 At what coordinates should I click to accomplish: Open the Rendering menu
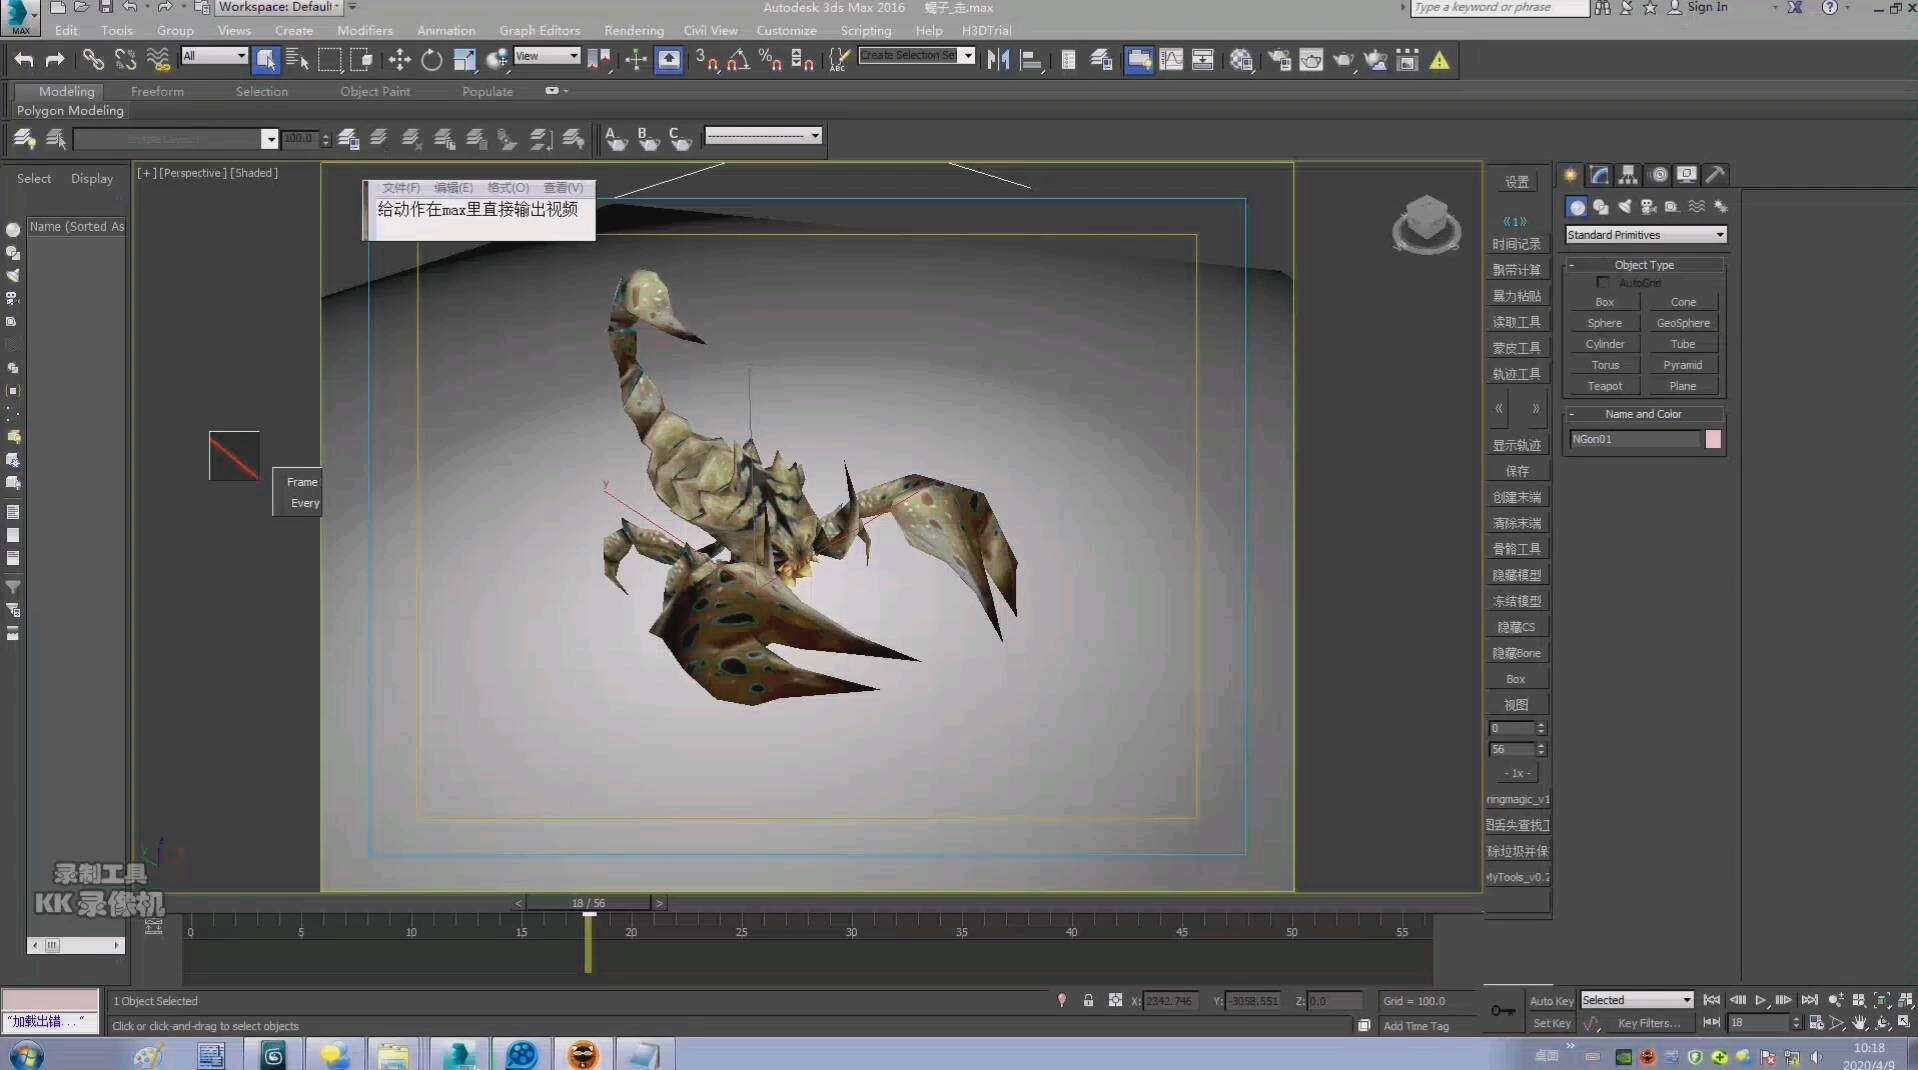[x=633, y=31]
